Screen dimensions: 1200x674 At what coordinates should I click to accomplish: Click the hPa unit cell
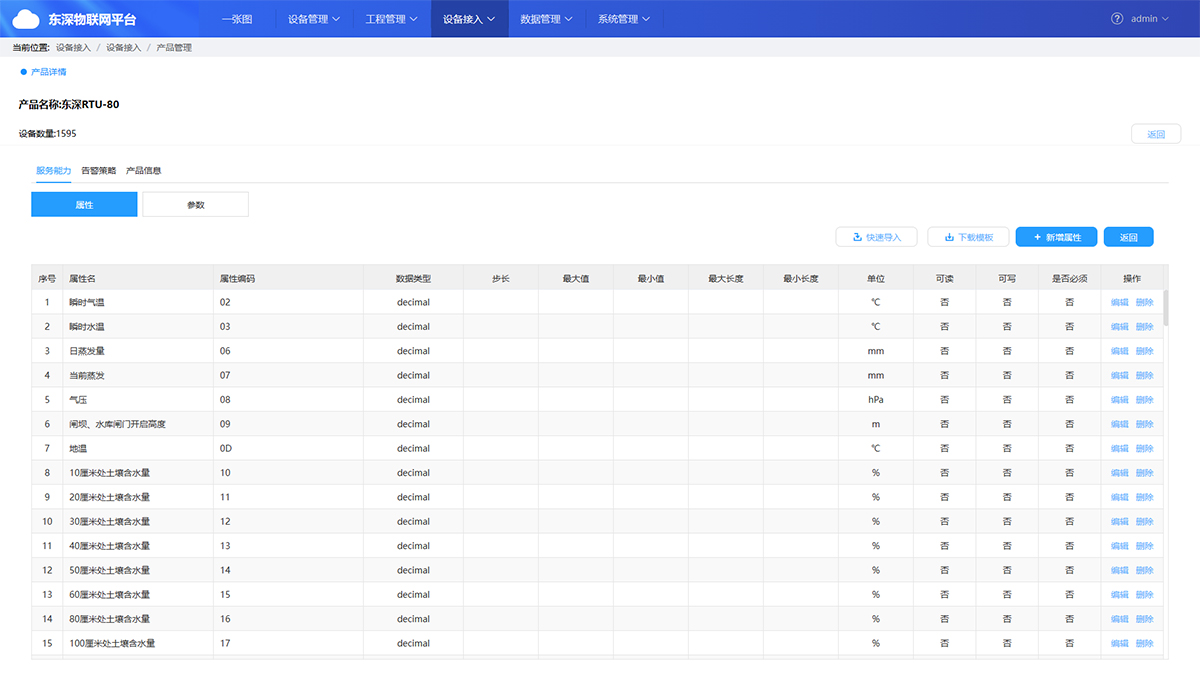point(875,399)
